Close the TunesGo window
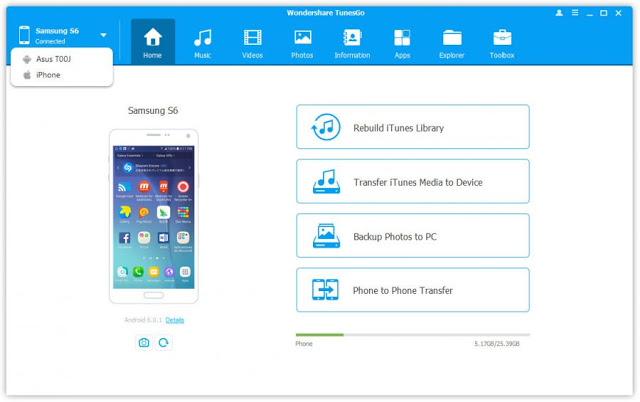This screenshot has height=402, width=640. tap(618, 13)
